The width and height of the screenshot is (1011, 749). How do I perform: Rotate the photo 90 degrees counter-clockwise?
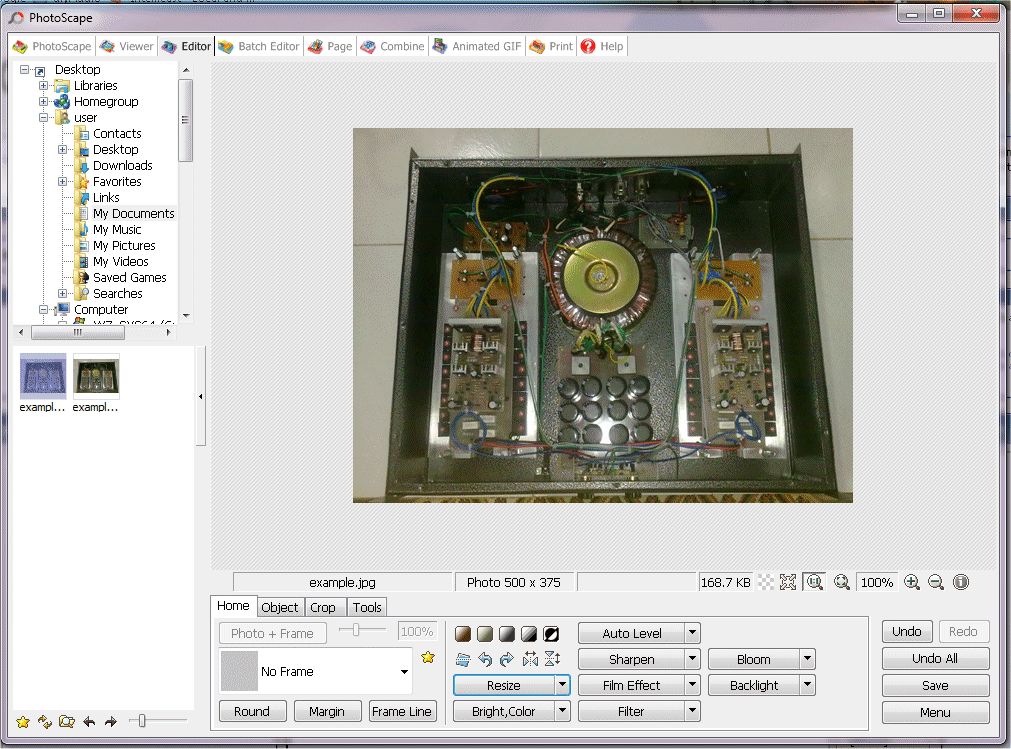485,659
